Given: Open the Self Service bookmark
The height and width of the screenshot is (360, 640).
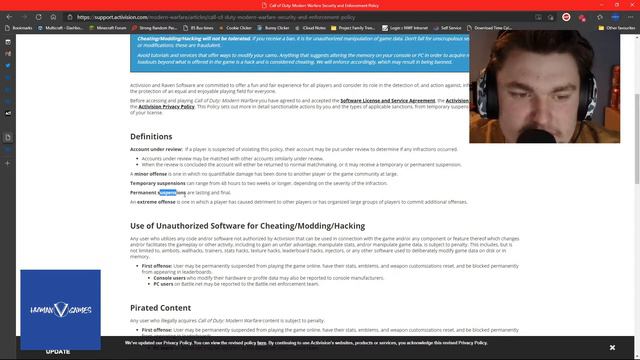Looking at the screenshot, I should (447, 28).
